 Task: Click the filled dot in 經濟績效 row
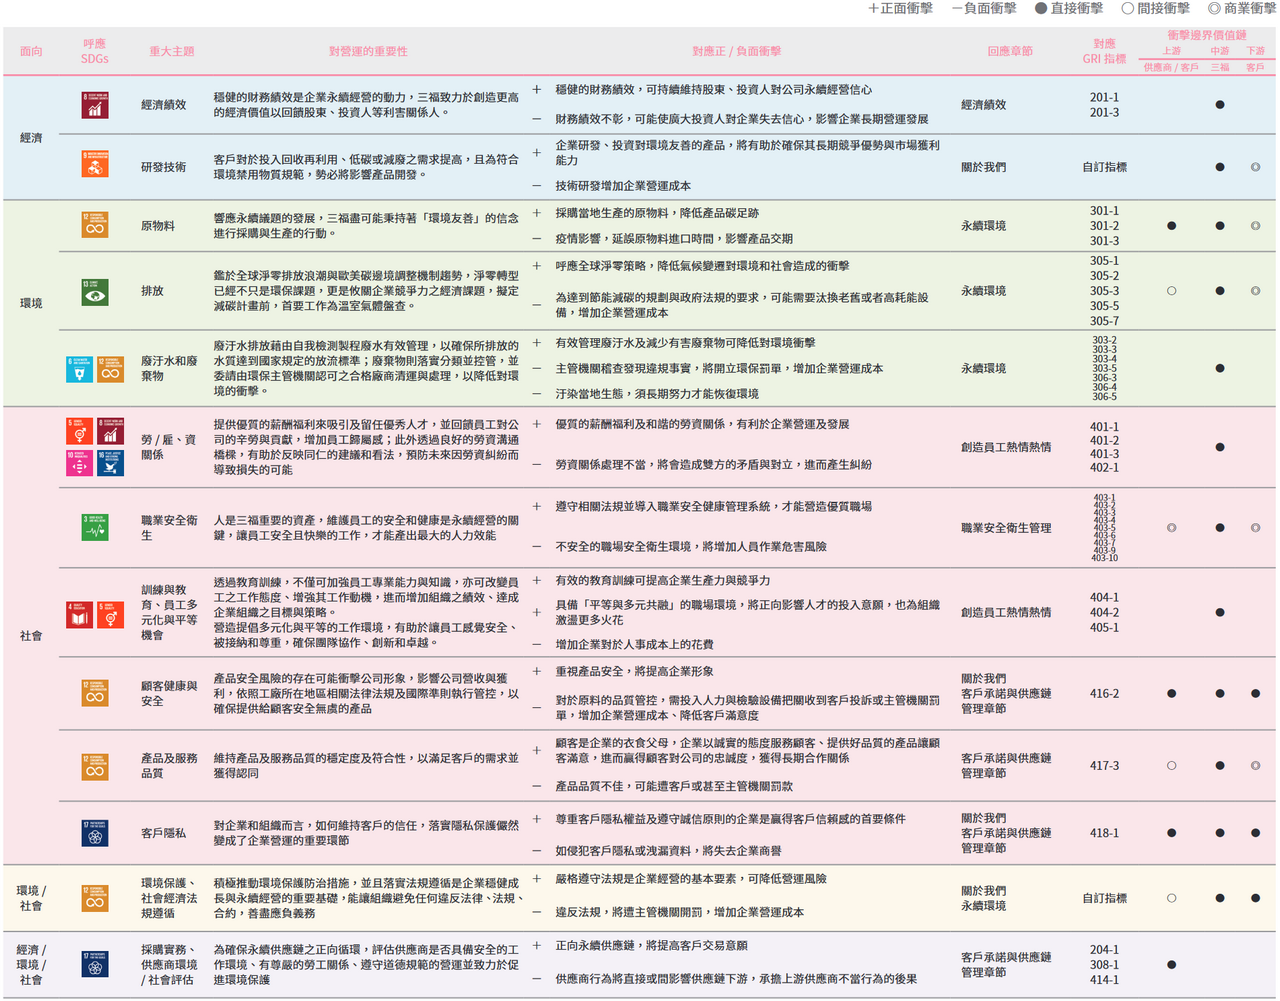(x=1220, y=105)
